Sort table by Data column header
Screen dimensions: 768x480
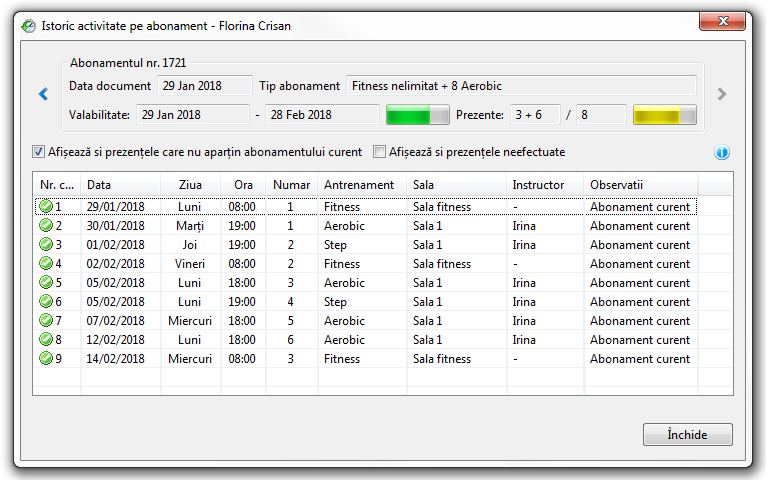(120, 185)
